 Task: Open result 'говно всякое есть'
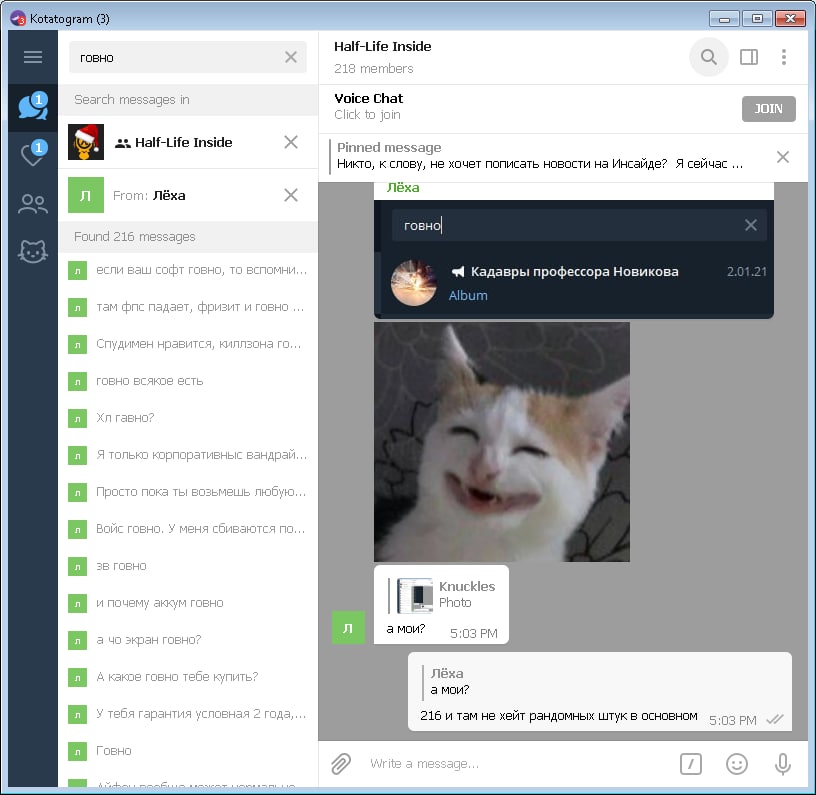pos(188,381)
